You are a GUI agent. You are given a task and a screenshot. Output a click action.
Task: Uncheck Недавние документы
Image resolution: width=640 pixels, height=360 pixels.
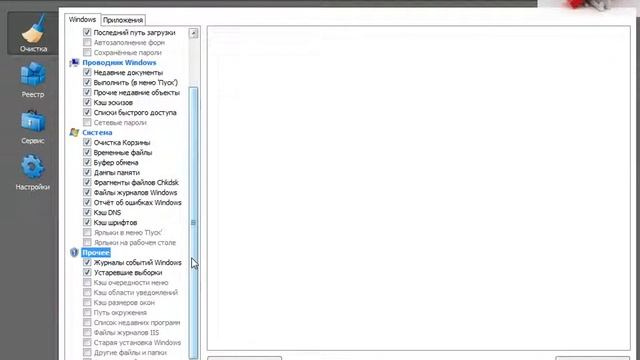87,72
